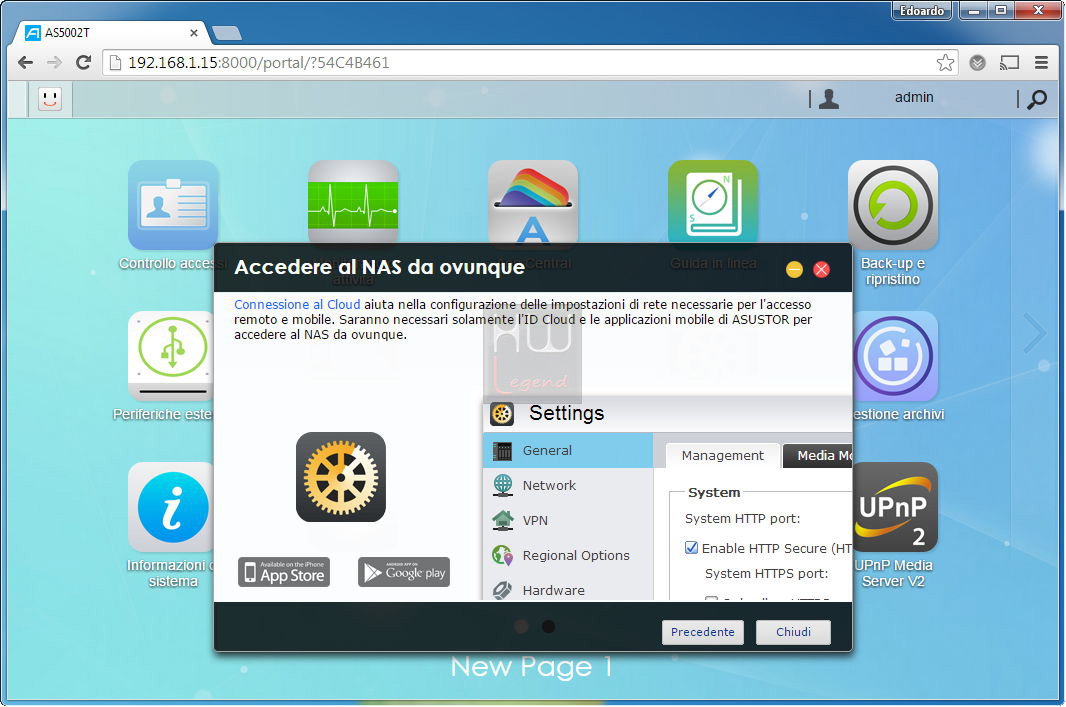The width and height of the screenshot is (1066, 707).
Task: Open the Controllo accessi desktop app
Action: (x=173, y=205)
